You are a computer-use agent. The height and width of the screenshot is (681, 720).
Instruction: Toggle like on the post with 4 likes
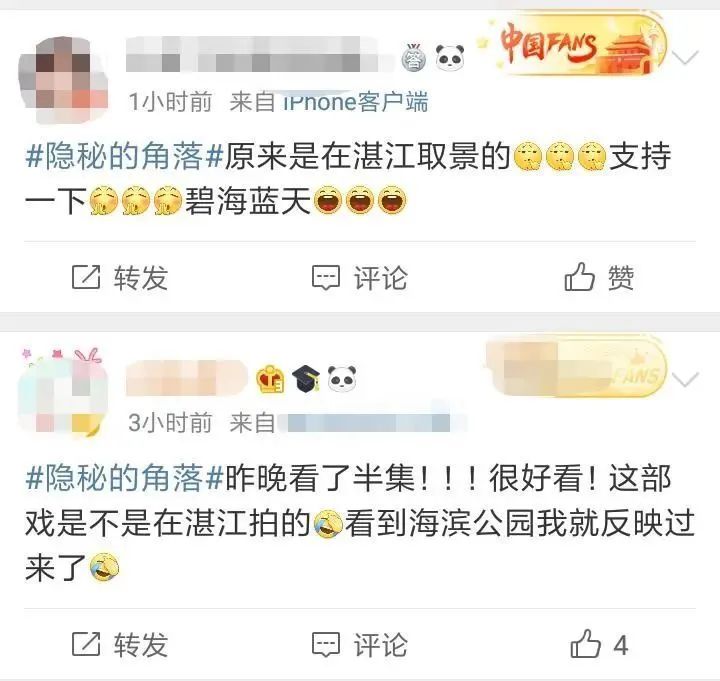click(585, 644)
